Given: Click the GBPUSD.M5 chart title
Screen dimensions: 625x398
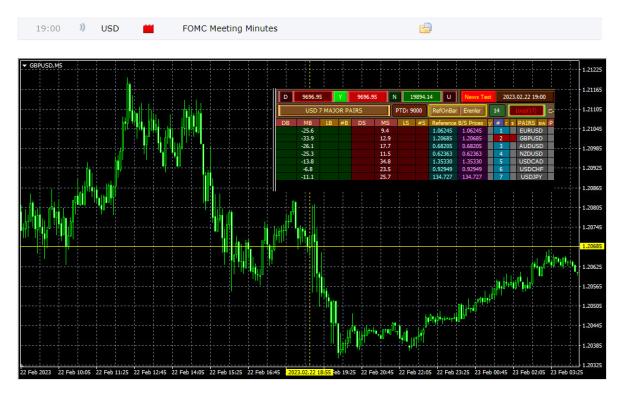Looking at the screenshot, I should (46, 65).
